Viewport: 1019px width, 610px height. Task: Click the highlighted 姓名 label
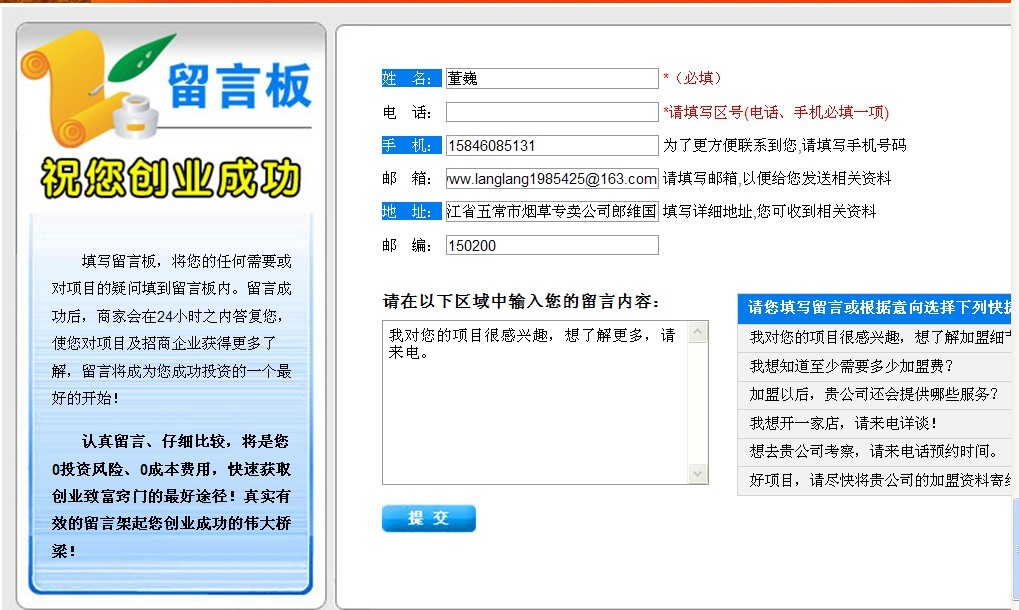pos(411,79)
